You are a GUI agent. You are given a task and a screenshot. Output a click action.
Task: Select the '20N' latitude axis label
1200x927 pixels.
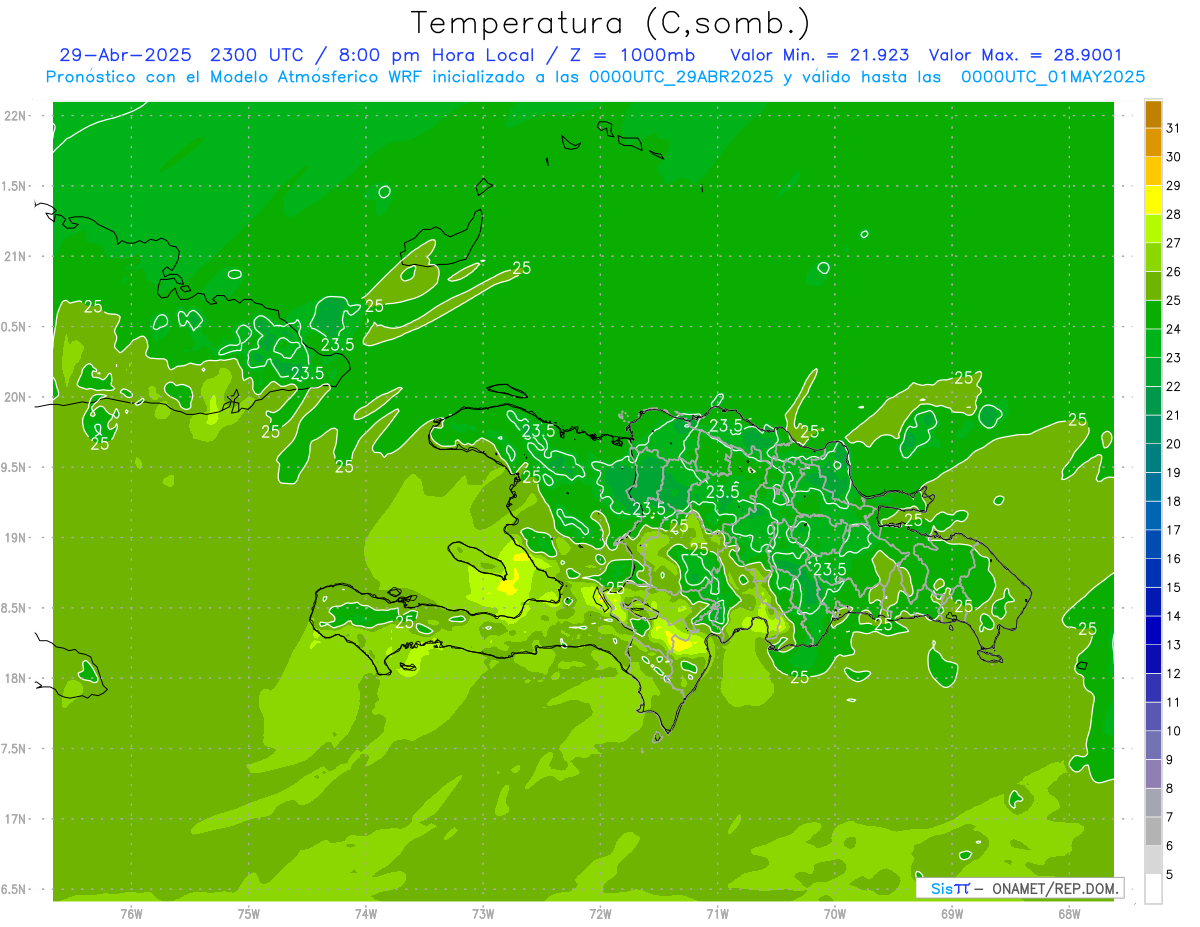click(x=17, y=397)
